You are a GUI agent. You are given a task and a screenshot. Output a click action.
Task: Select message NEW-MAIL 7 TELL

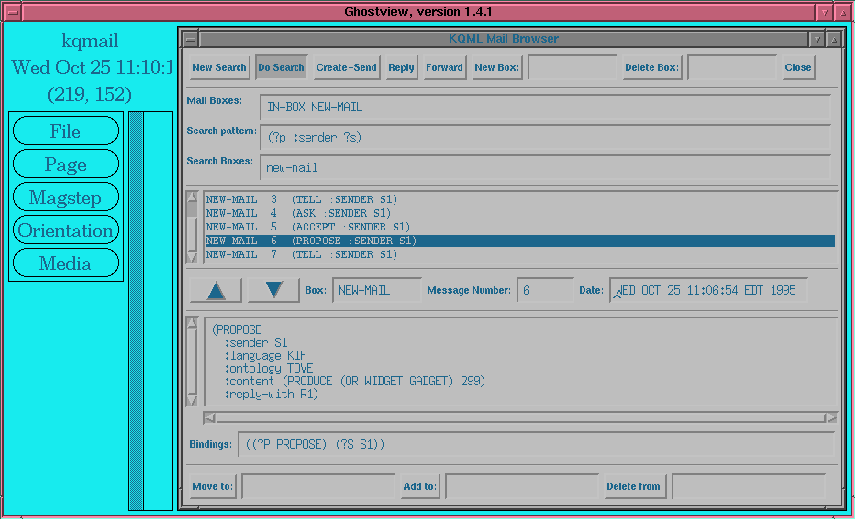(x=520, y=255)
